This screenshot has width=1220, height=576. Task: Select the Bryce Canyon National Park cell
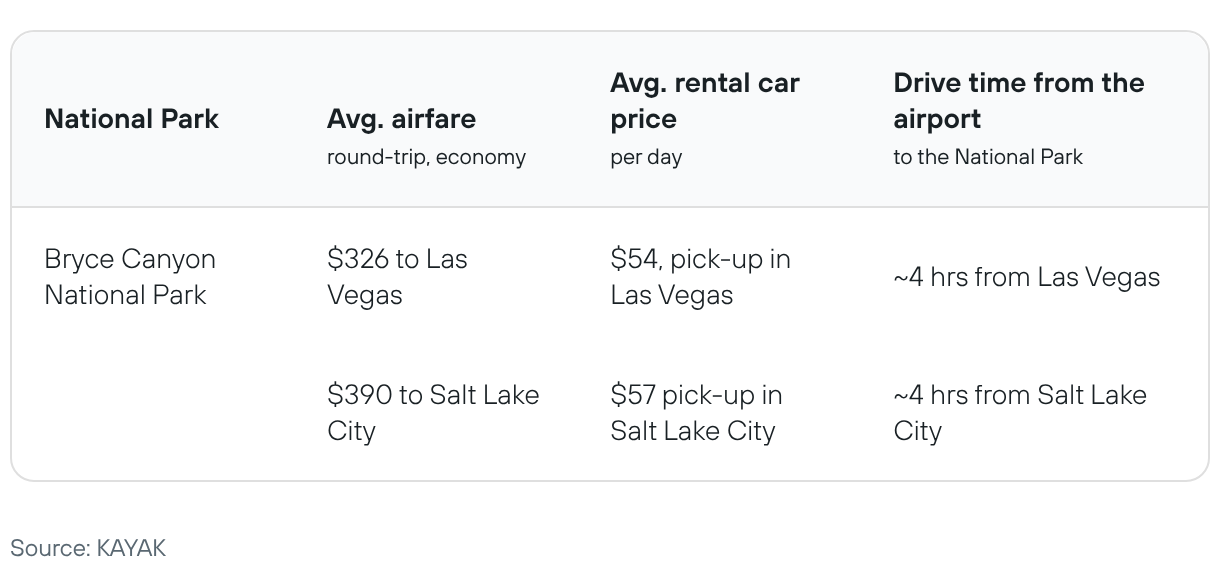(130, 277)
